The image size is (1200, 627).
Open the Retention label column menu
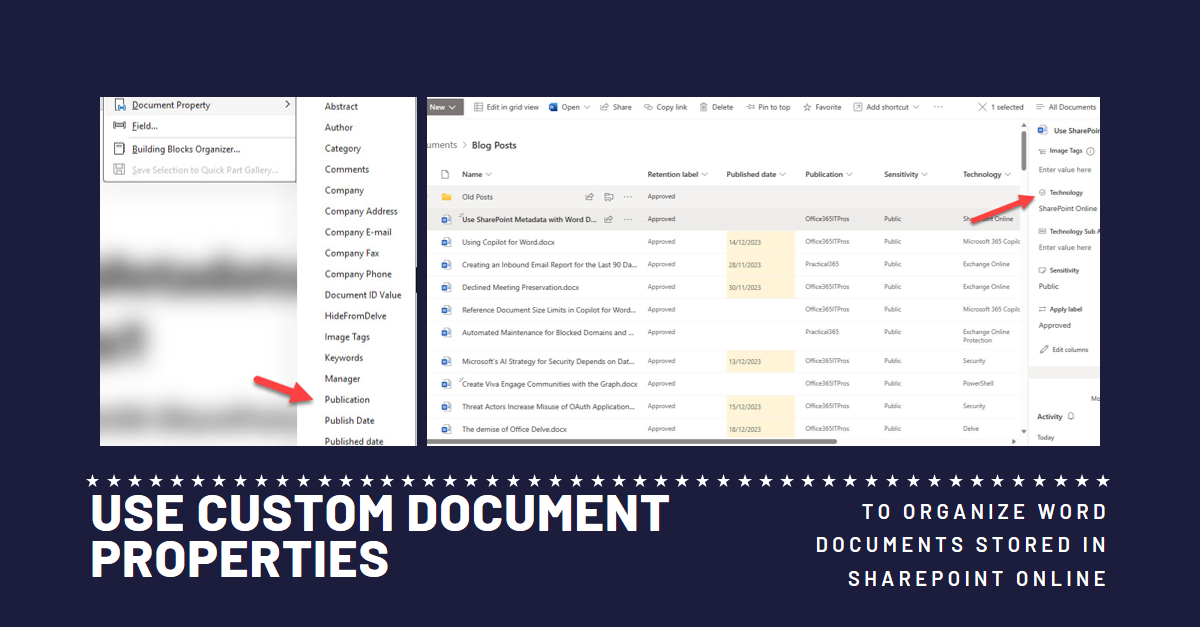point(678,175)
